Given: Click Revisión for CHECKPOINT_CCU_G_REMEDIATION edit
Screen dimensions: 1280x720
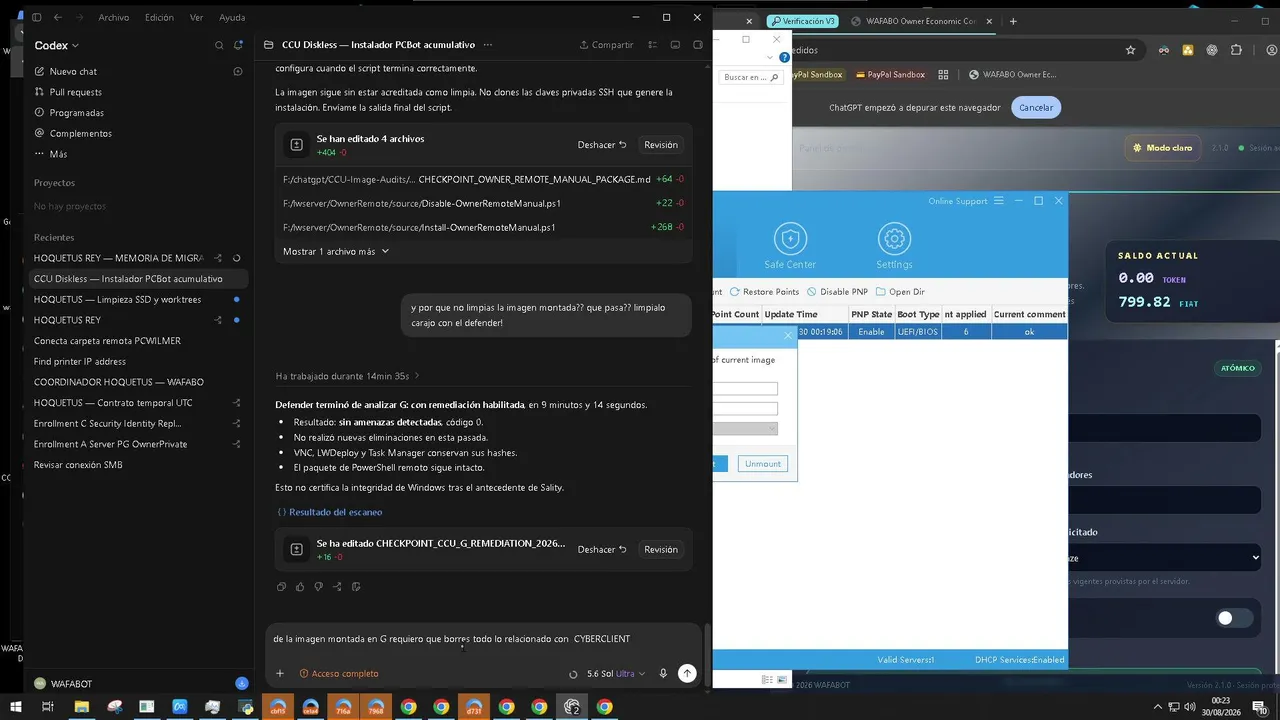Looking at the screenshot, I should point(661,549).
